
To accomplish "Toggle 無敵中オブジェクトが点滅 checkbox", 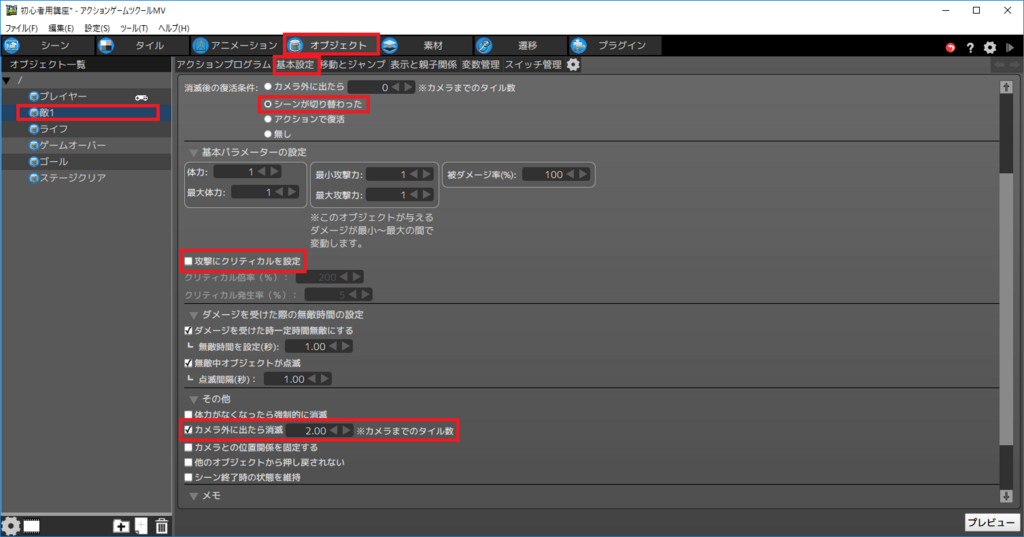I will pos(189,363).
